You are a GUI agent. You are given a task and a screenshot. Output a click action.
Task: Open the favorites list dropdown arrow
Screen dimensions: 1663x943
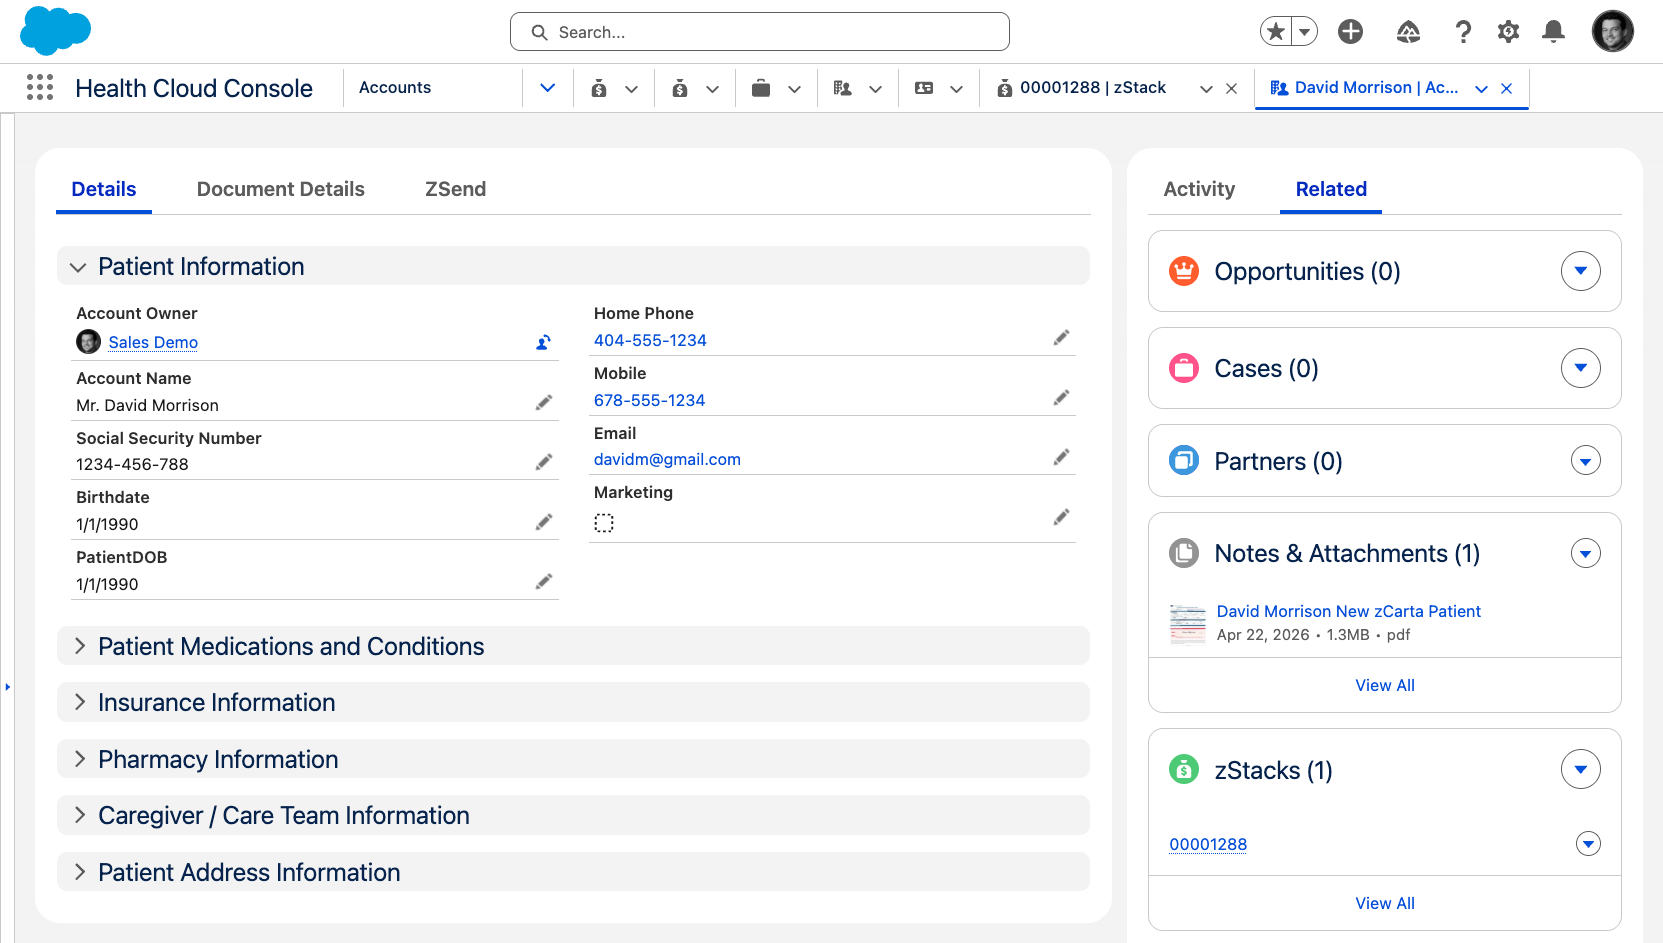click(x=1304, y=32)
